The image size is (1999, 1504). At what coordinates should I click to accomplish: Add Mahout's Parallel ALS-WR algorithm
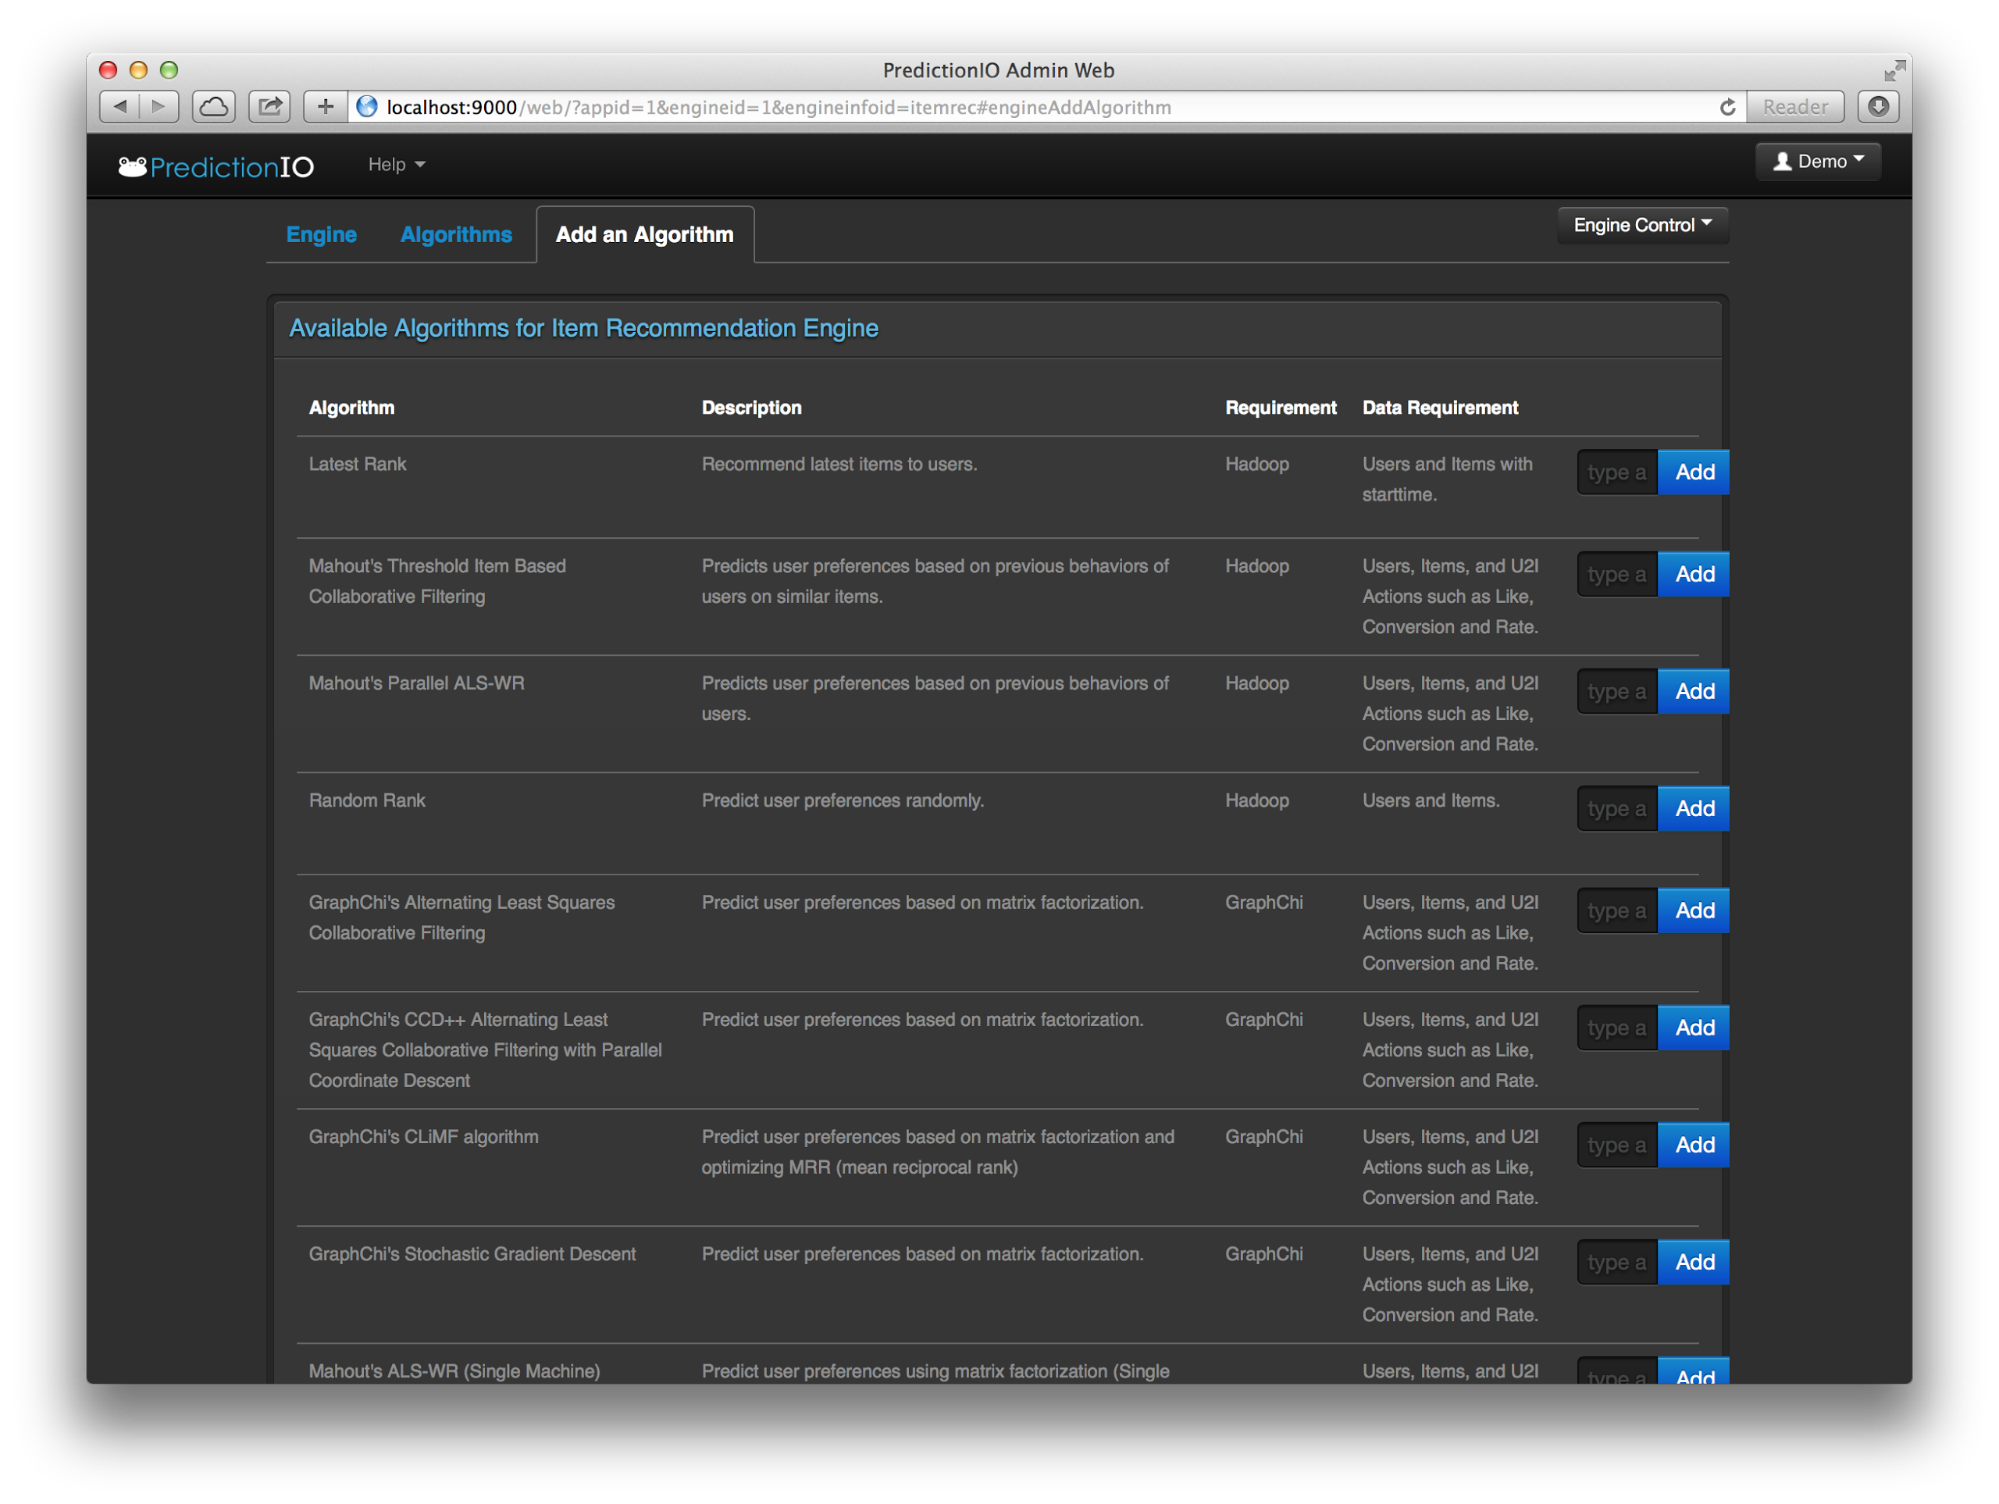coord(1693,691)
